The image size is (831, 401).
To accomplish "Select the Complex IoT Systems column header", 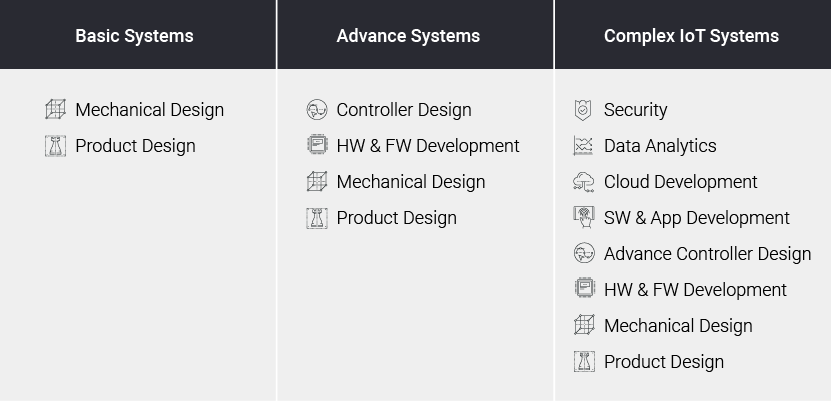I will [691, 36].
